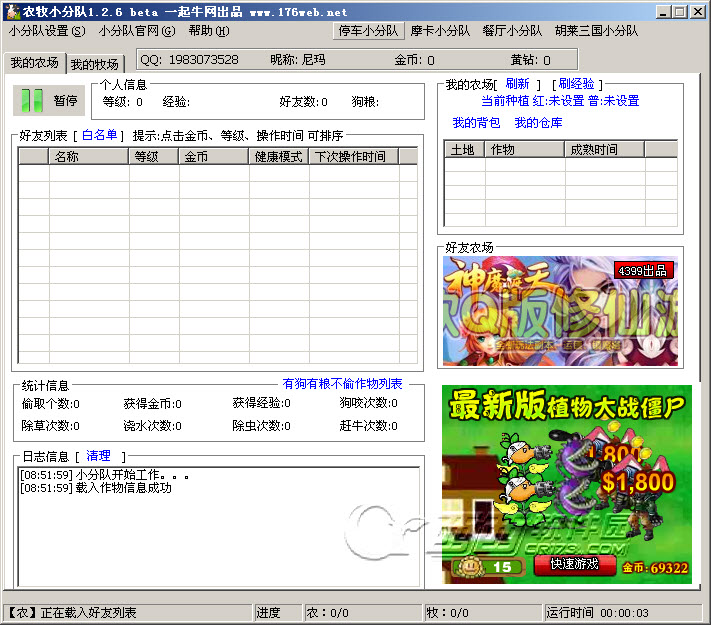The height and width of the screenshot is (625, 711).
Task: Open 我的仓库 link
Action: point(538,123)
